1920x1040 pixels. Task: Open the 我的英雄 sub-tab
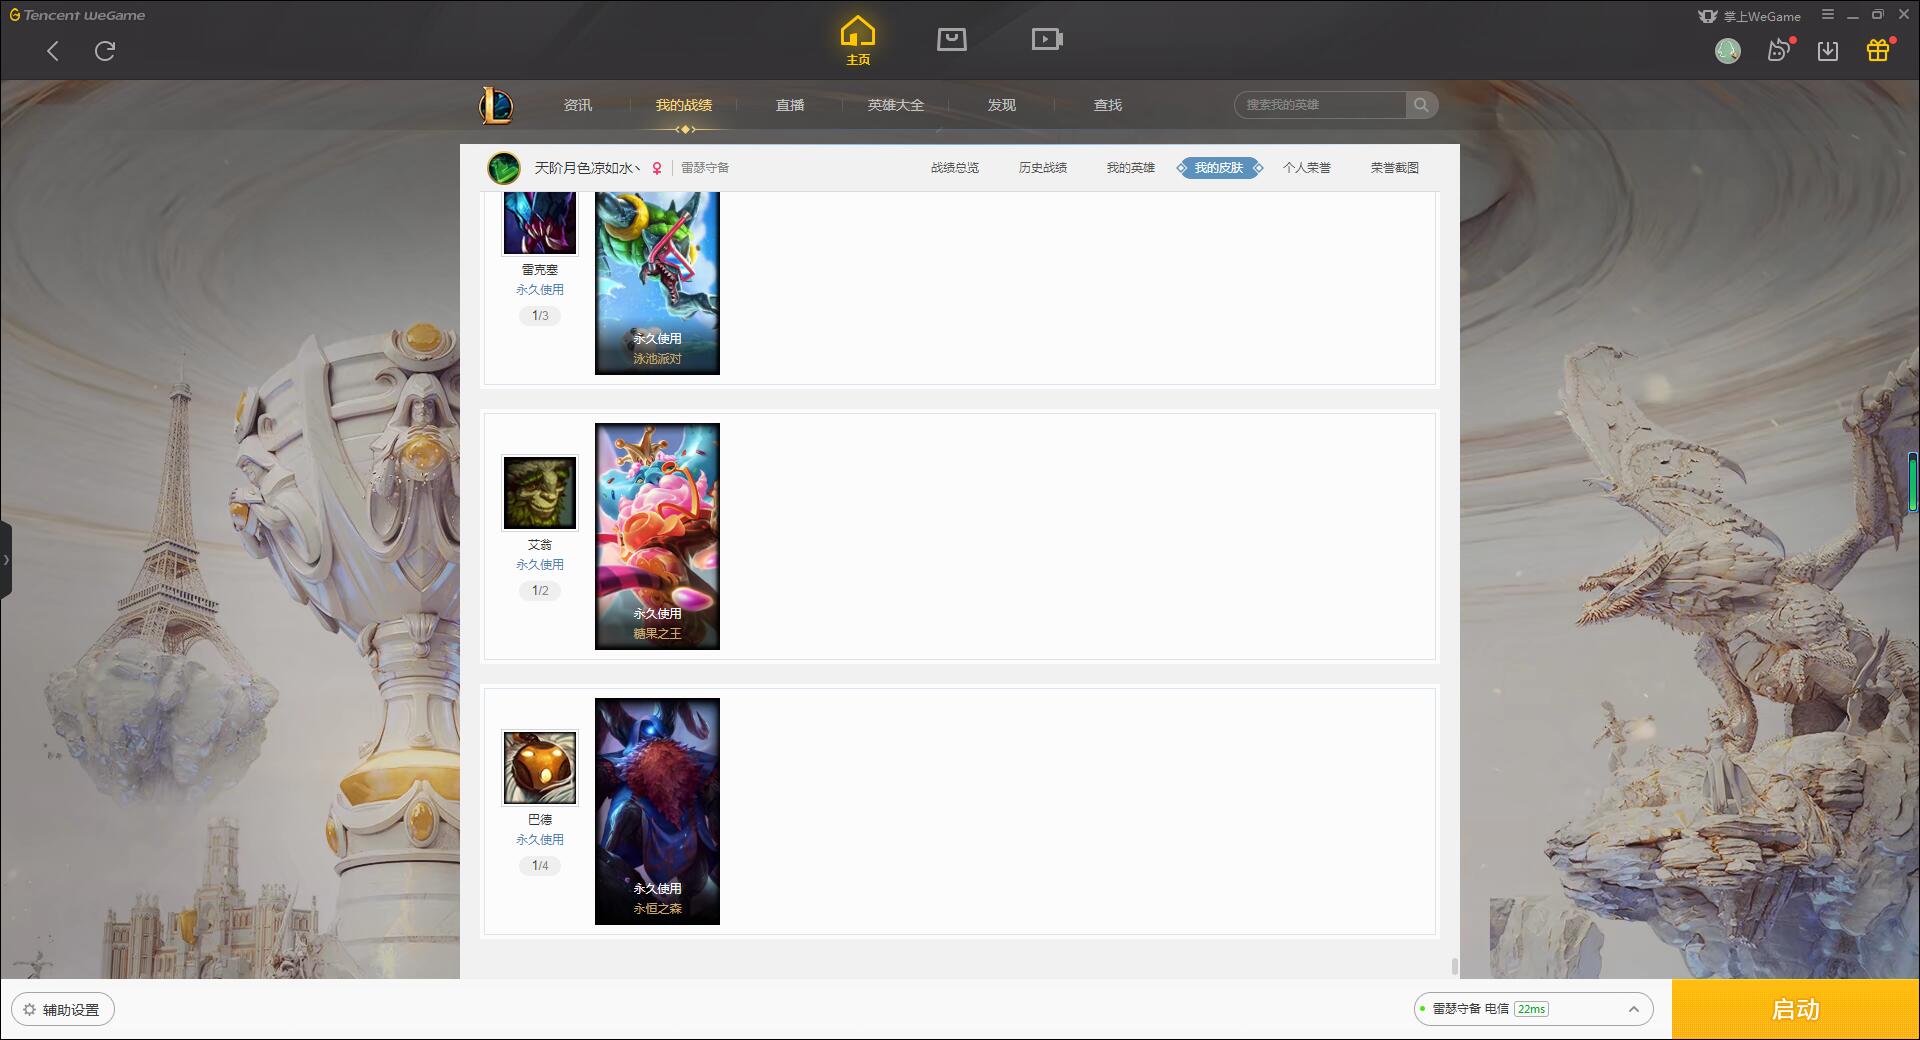coord(1131,168)
